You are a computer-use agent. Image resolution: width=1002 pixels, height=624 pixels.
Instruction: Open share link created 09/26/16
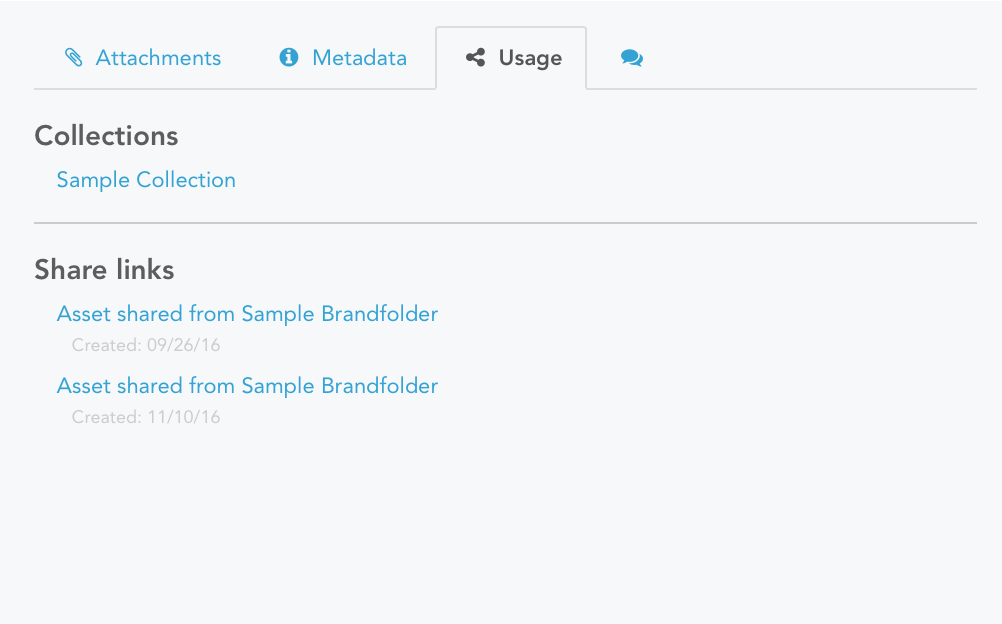point(247,314)
